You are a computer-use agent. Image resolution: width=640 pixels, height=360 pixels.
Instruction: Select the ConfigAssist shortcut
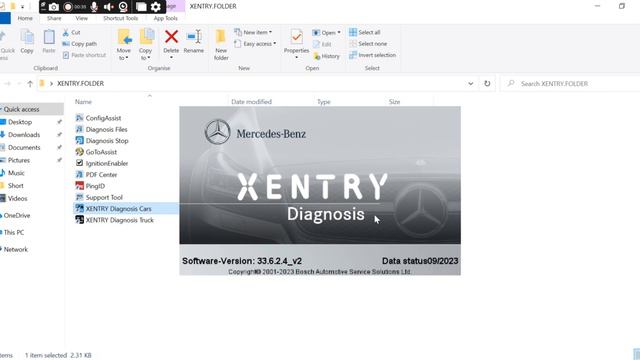(x=98, y=118)
